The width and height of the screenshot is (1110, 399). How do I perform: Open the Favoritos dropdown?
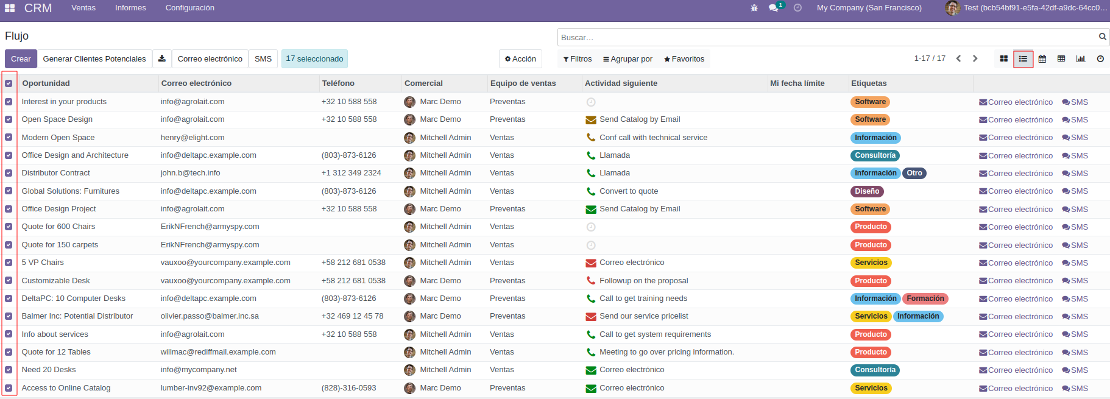(684, 59)
